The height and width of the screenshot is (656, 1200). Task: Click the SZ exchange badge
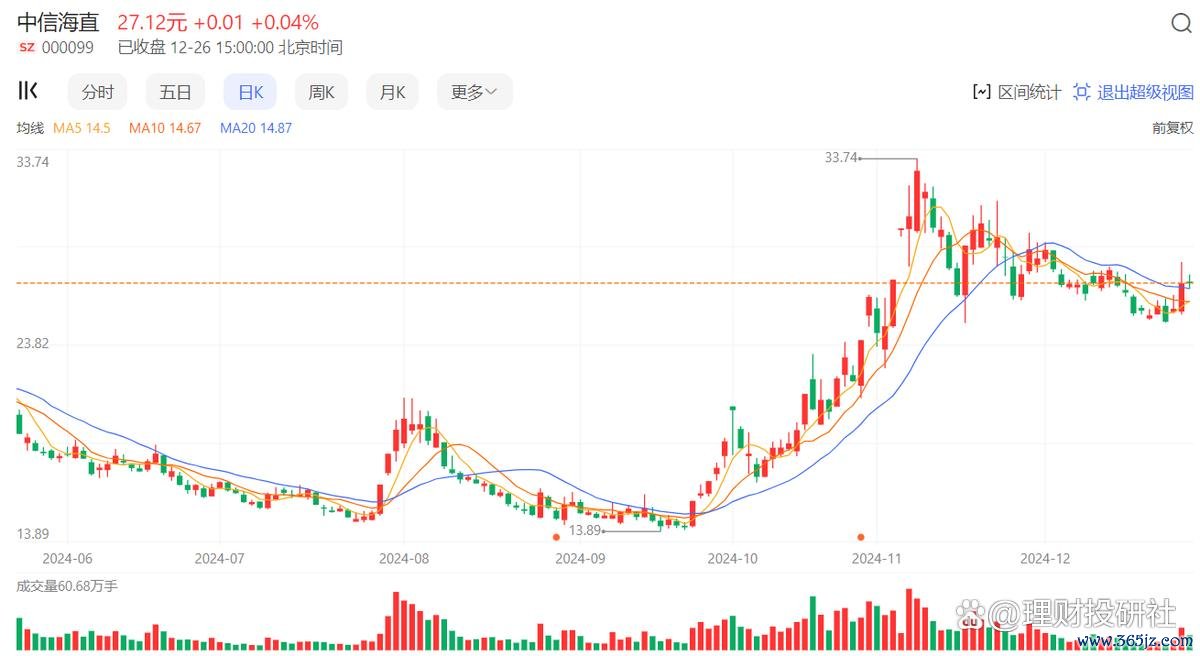point(27,47)
